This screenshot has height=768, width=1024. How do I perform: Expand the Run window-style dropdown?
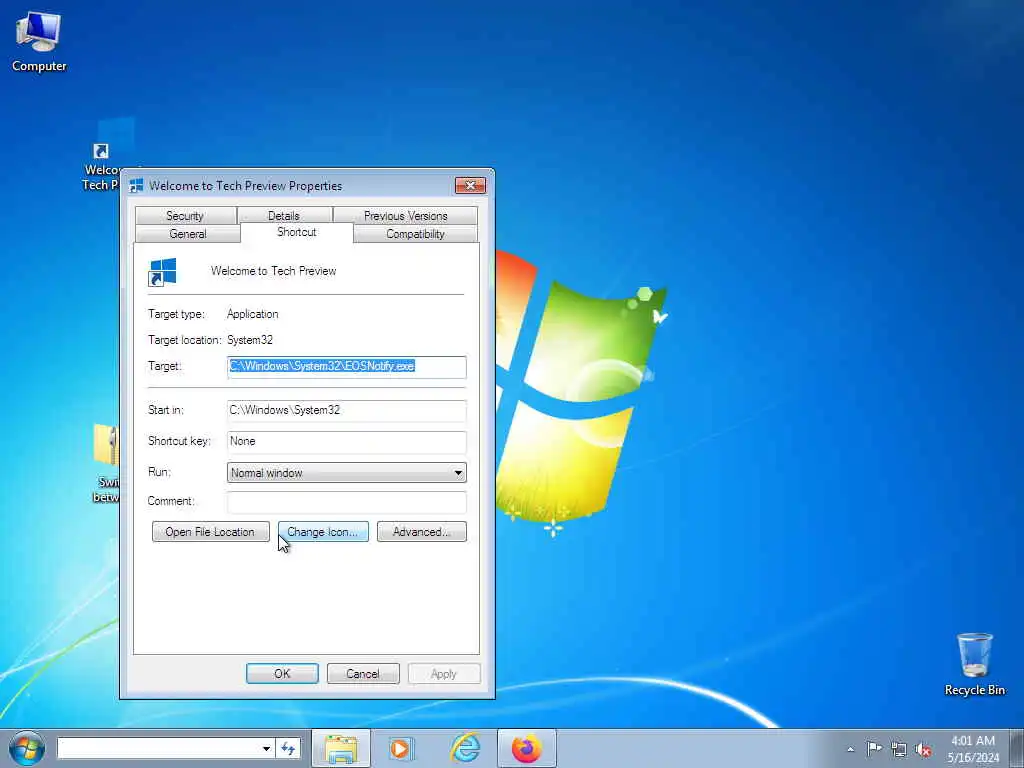point(458,473)
